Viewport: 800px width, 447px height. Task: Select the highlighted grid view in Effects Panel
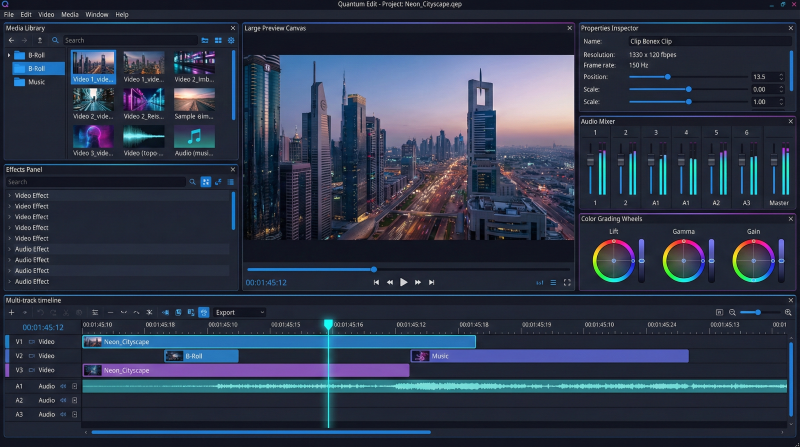pyautogui.click(x=206, y=182)
